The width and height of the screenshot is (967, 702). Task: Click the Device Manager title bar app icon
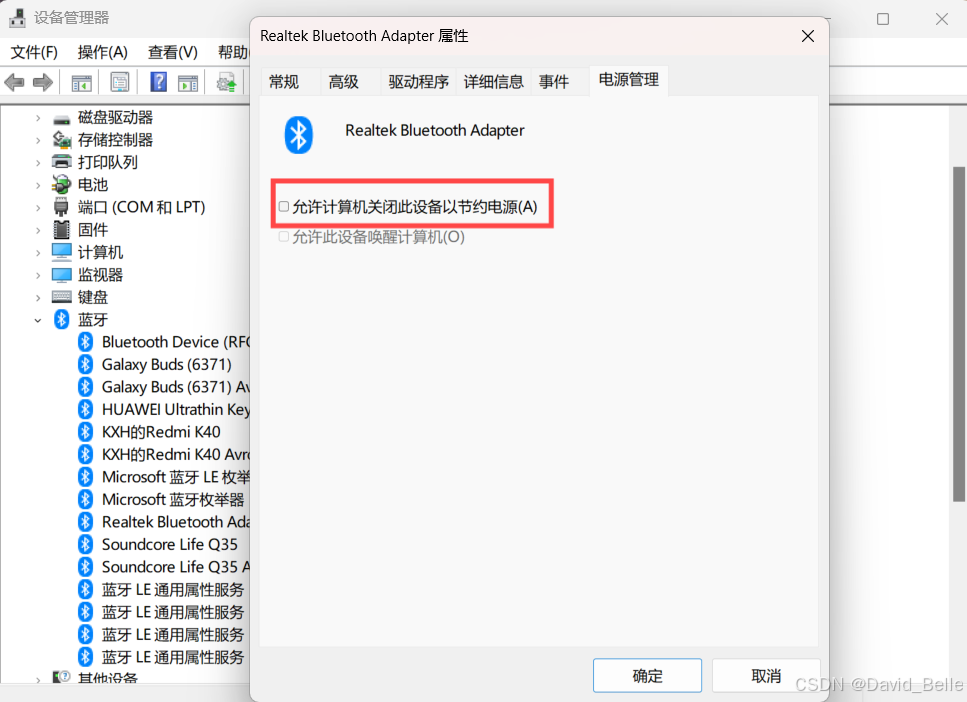(18, 18)
